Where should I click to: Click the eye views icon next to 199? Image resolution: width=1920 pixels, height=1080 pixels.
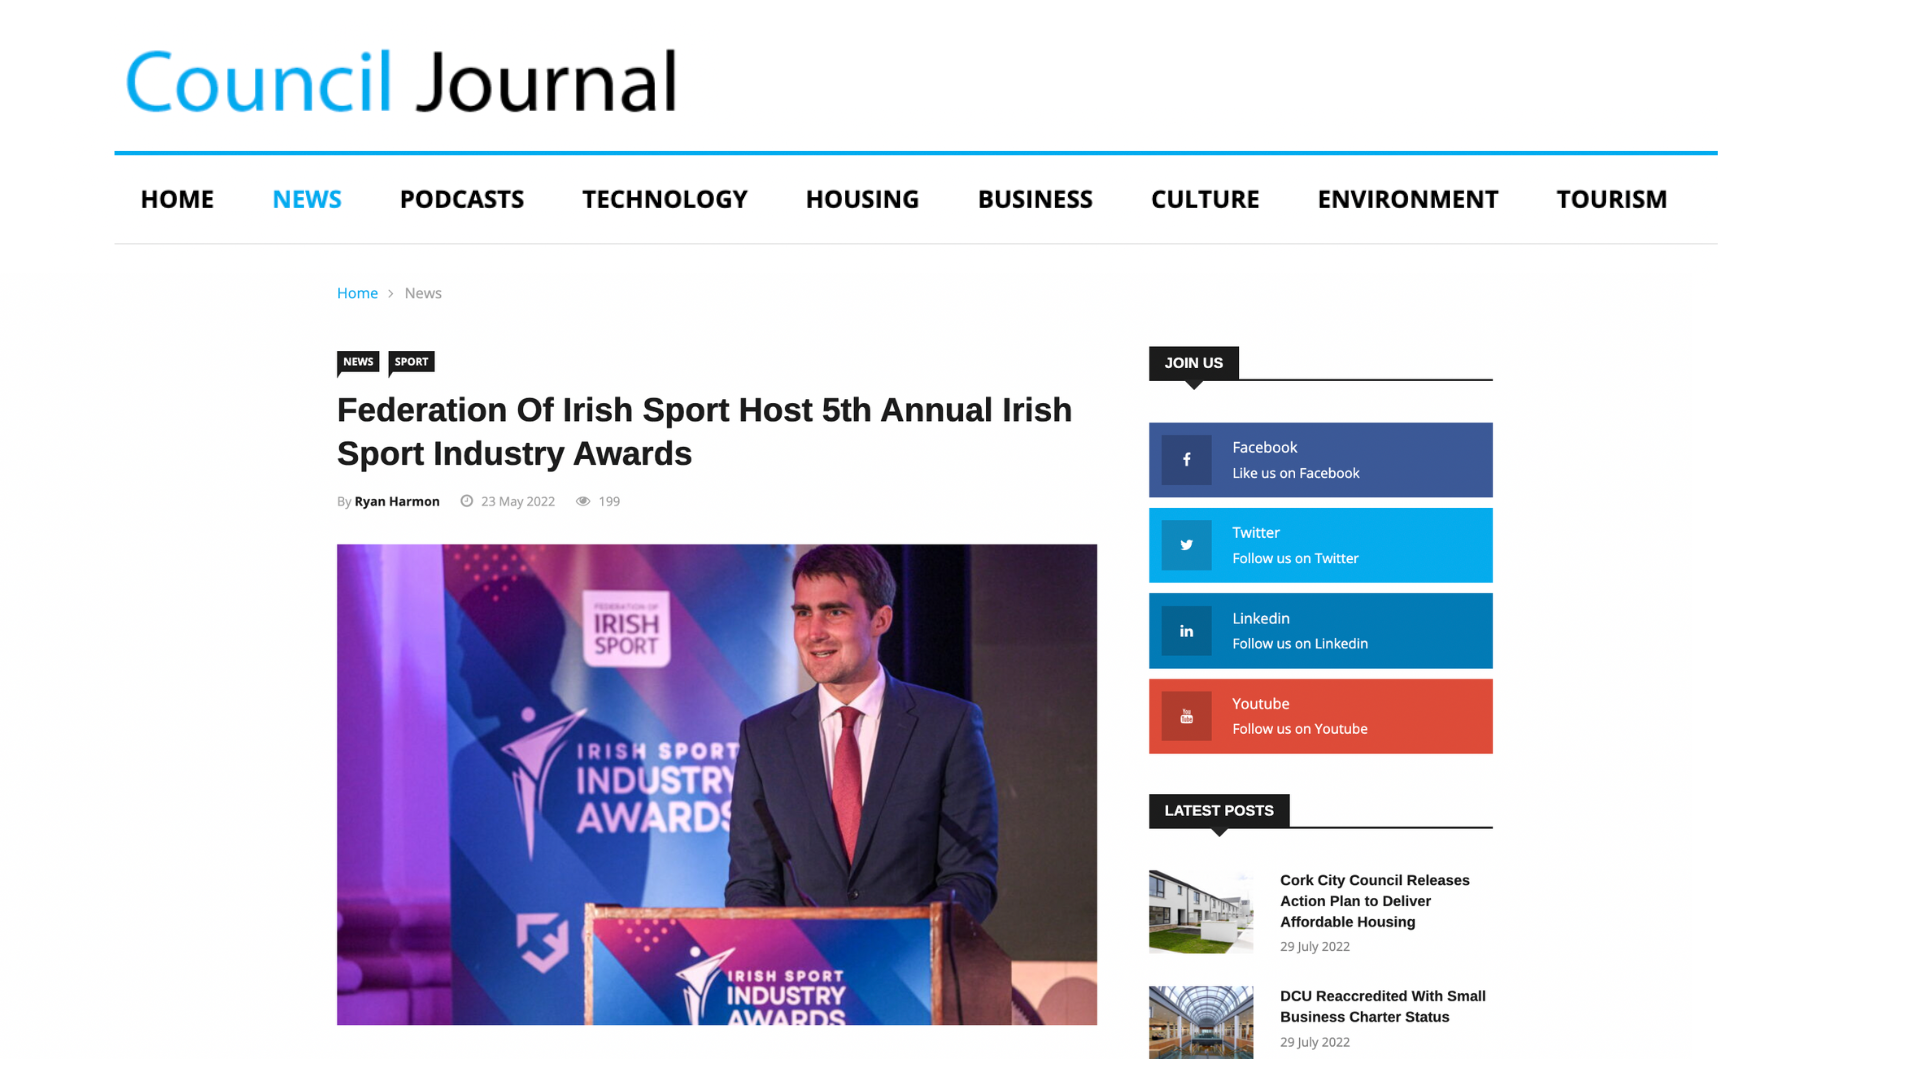click(x=583, y=501)
